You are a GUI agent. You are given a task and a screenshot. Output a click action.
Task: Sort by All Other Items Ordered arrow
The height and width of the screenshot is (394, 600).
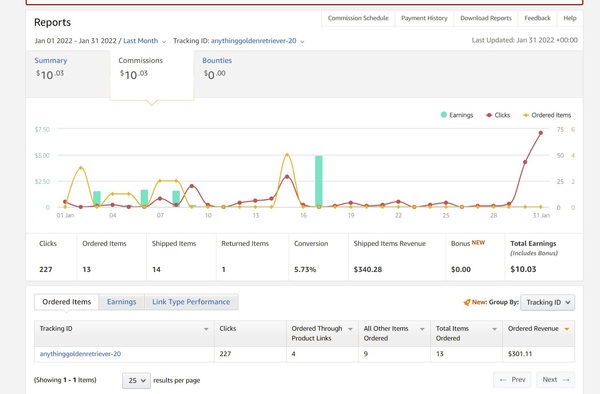[x=422, y=329]
